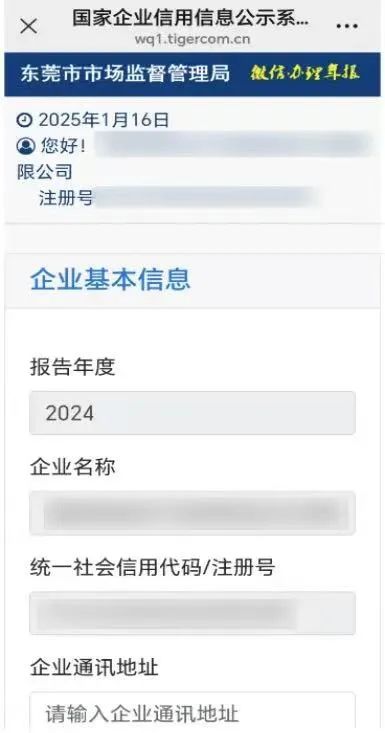This screenshot has height=733, width=385.
Task: Tap the 东莞市市场监督管理局 banner title
Action: coord(125,74)
